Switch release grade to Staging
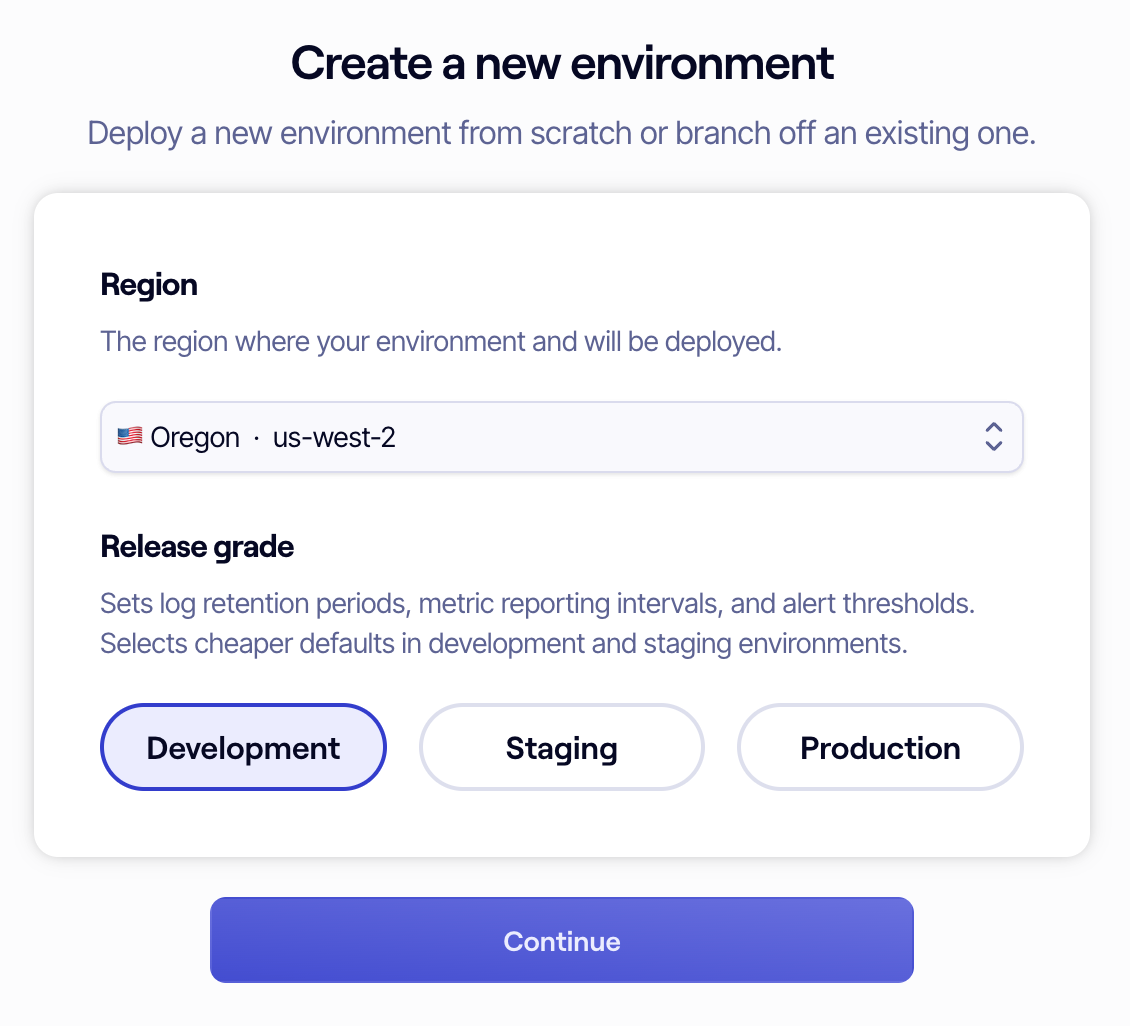 [561, 747]
